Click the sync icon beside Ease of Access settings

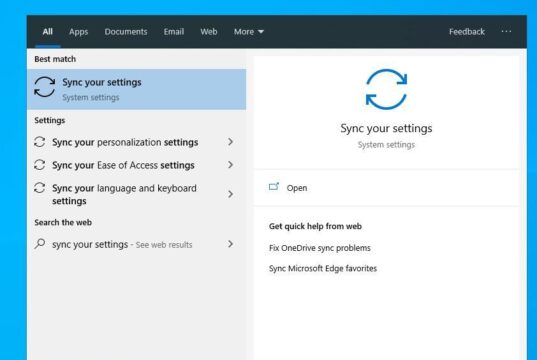(40, 165)
